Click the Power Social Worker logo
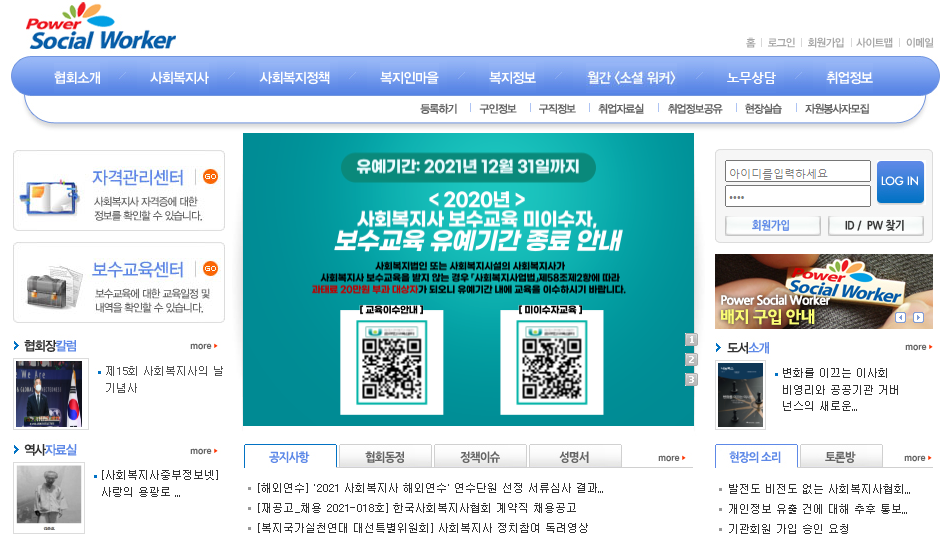 pos(101,27)
